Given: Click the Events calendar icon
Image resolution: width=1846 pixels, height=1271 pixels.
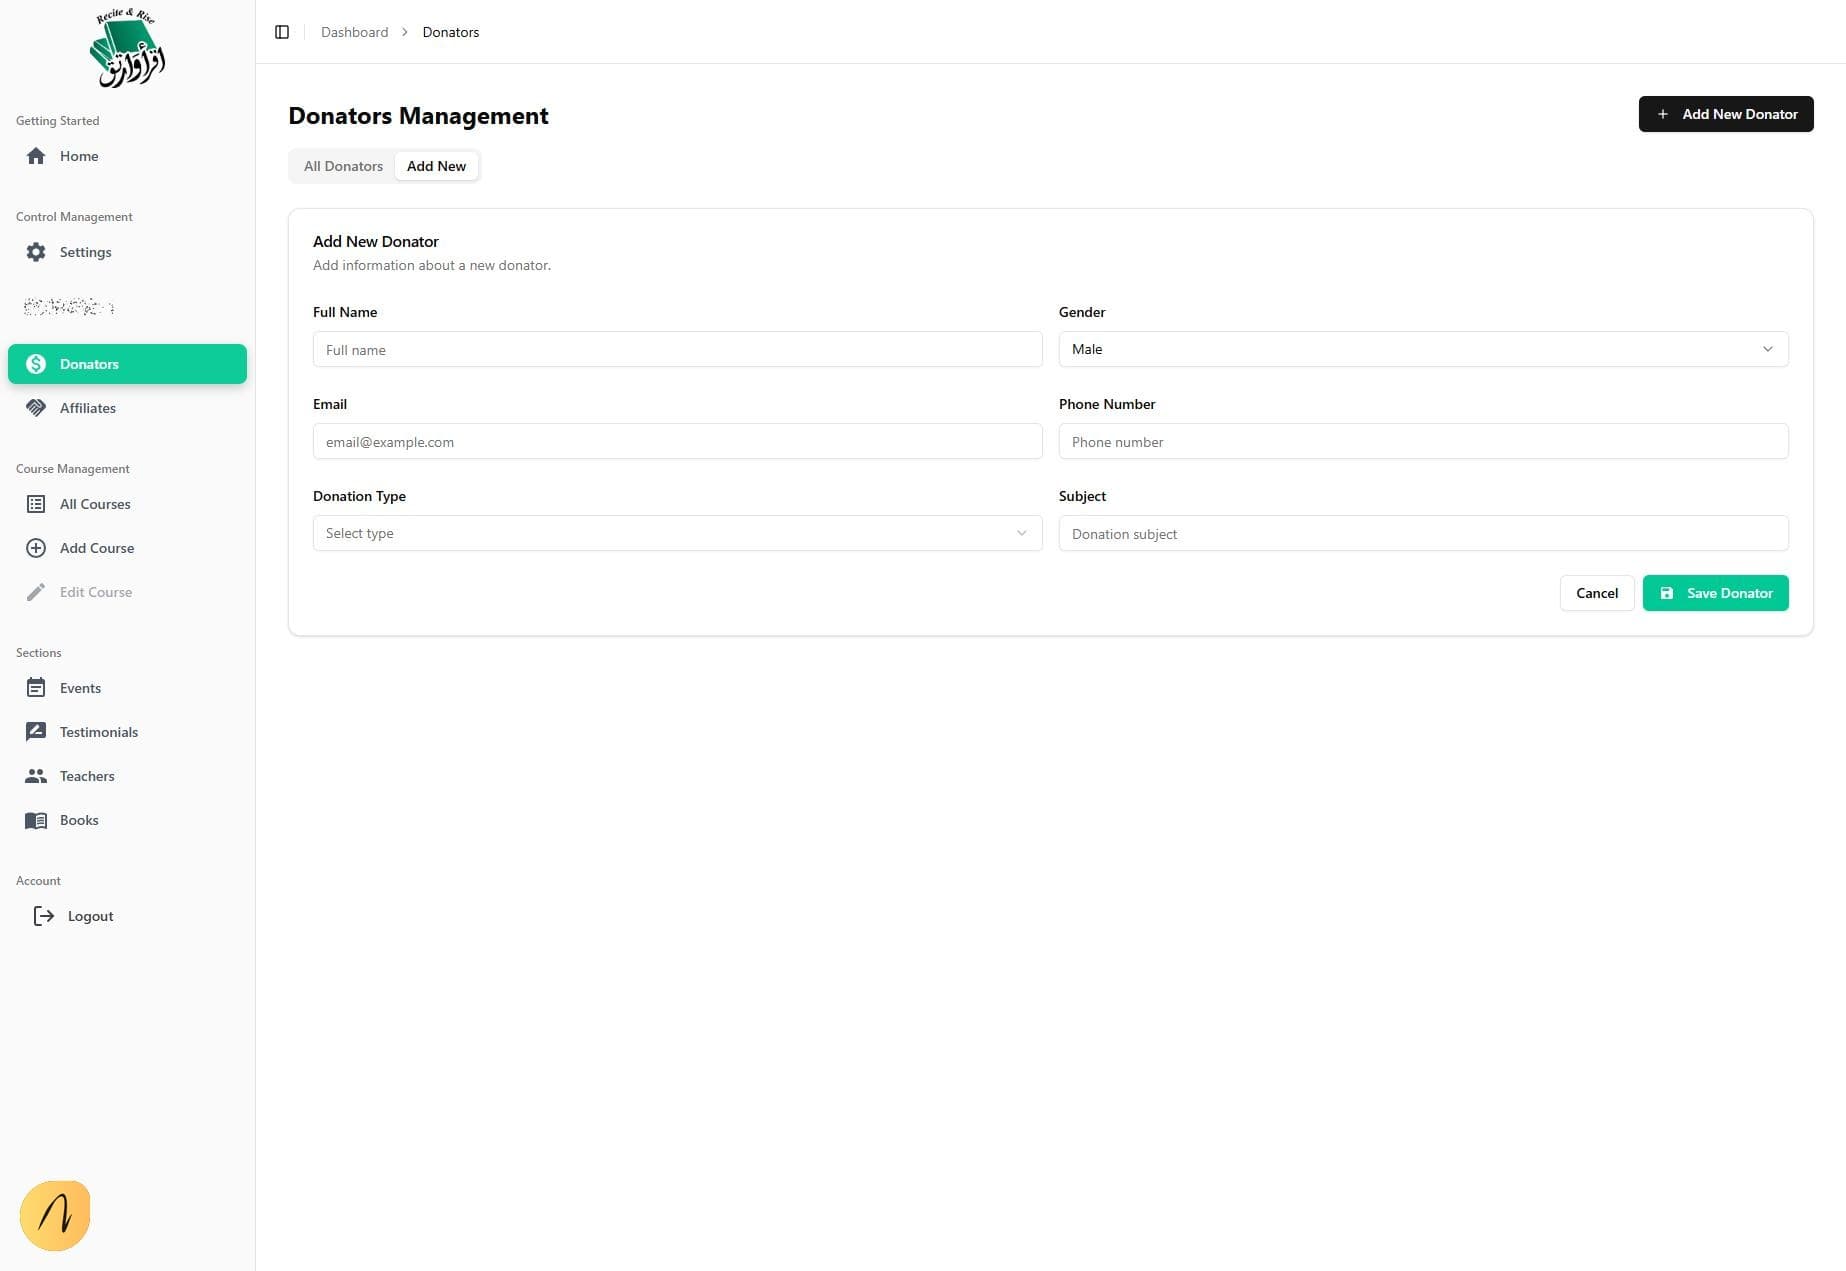Looking at the screenshot, I should coord(36,688).
